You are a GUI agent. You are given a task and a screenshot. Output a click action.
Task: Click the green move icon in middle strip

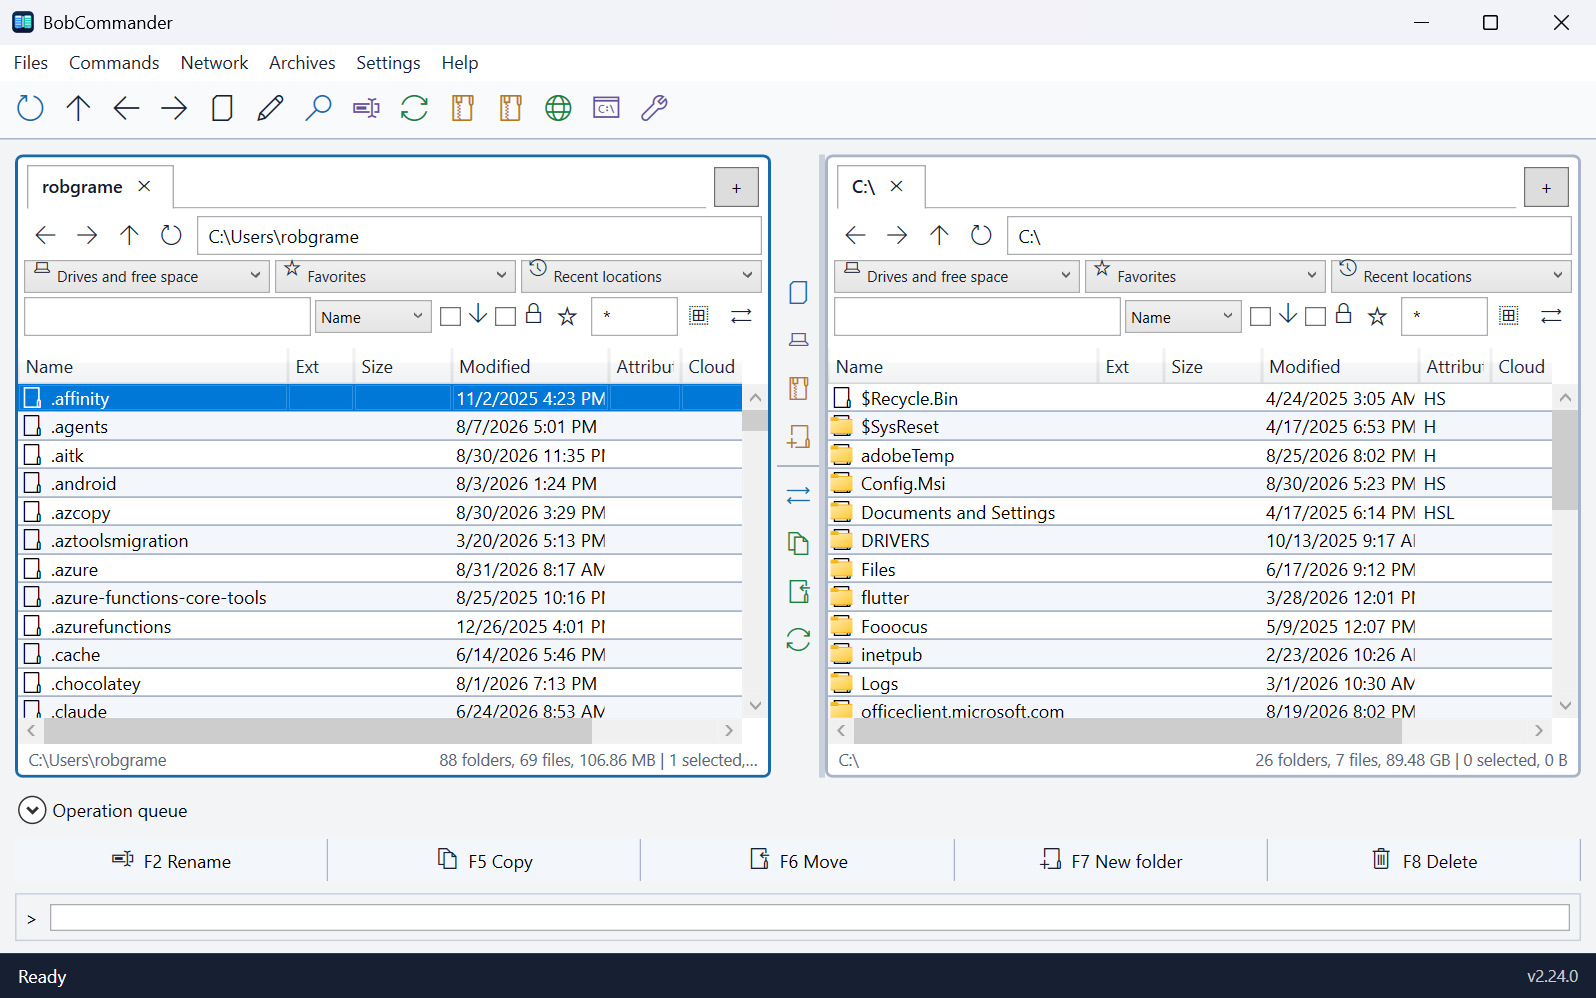tap(798, 591)
